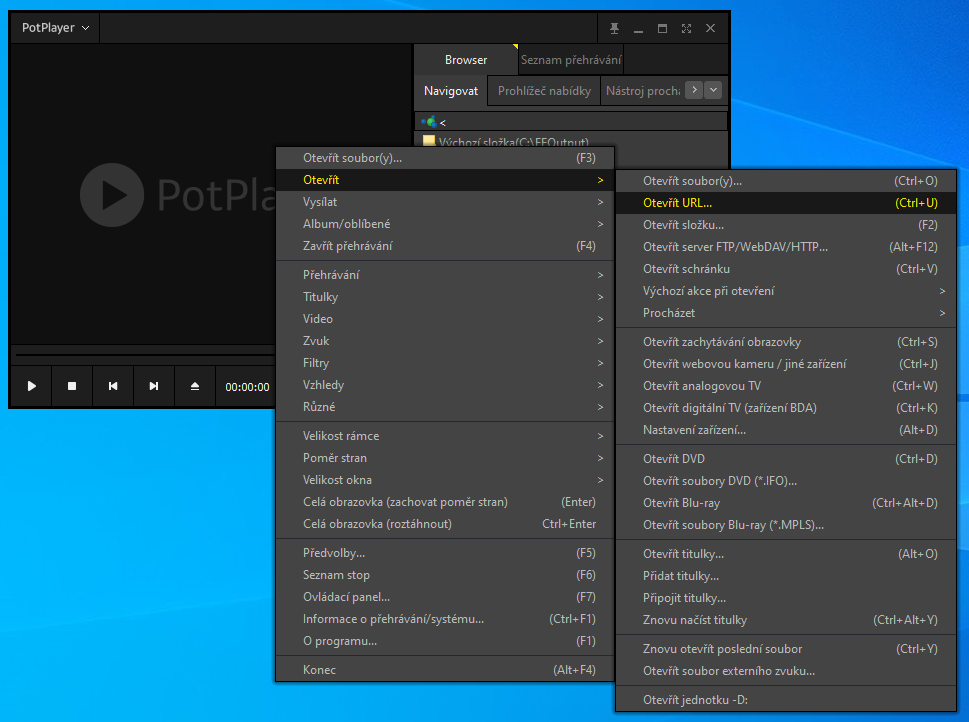Open Předvolby... (F5)
Screen dimensions: 969x722
click(x=445, y=553)
